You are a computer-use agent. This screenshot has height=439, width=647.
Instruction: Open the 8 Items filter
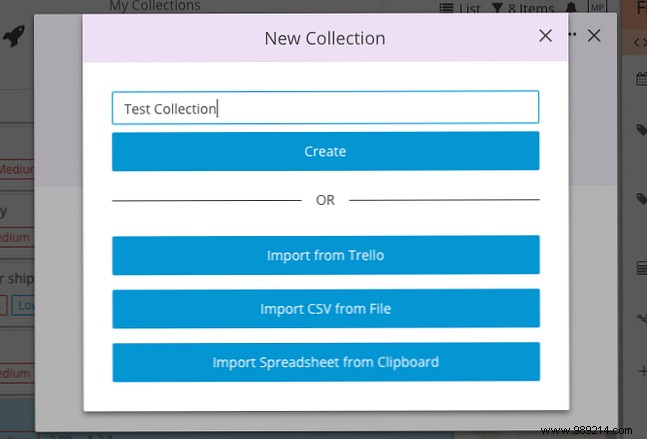[523, 8]
